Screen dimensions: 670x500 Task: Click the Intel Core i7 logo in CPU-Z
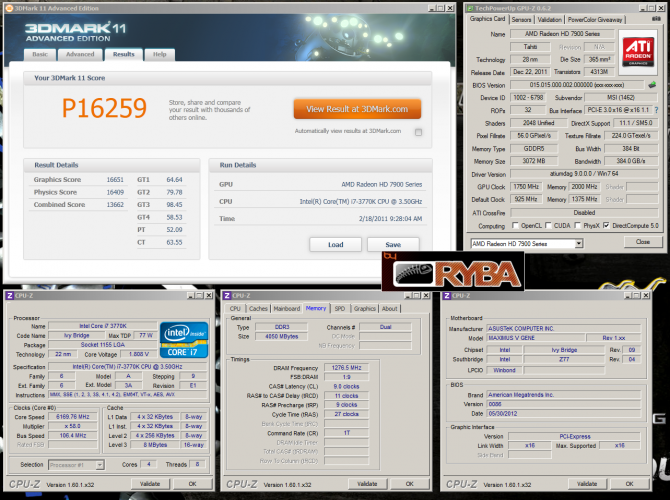point(184,340)
